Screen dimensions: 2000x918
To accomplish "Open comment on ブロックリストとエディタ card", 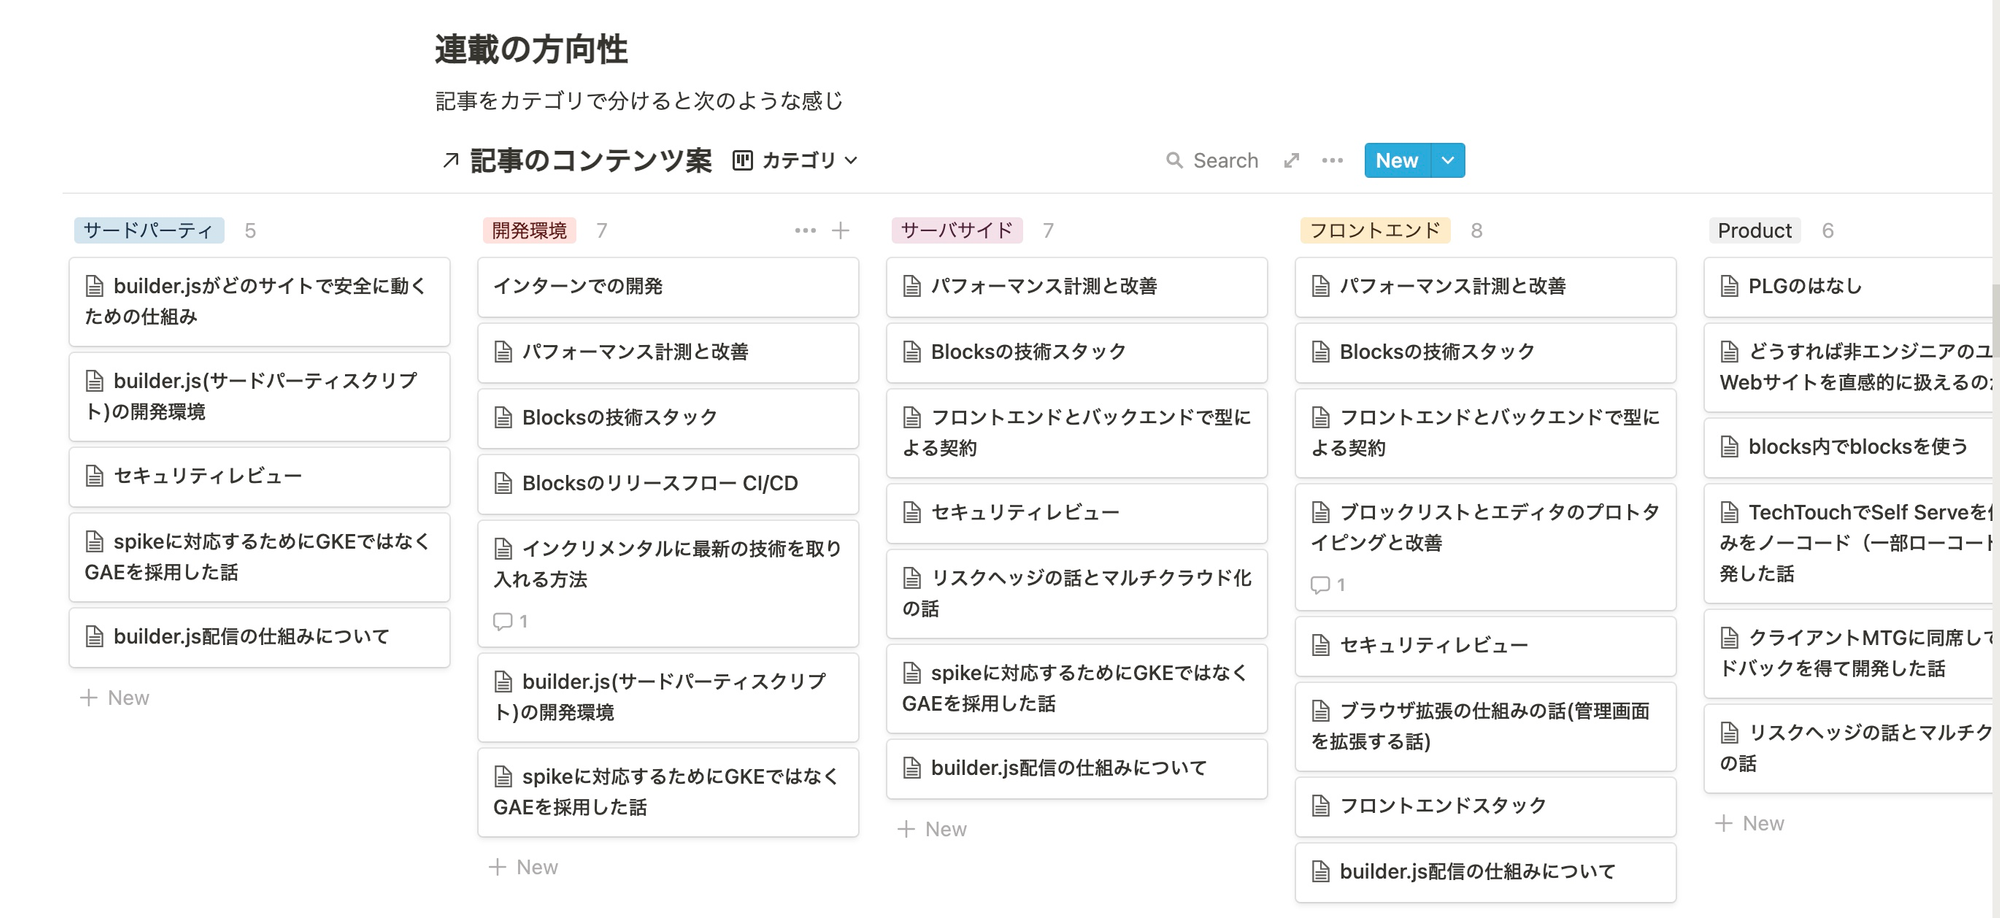I will tap(1327, 585).
